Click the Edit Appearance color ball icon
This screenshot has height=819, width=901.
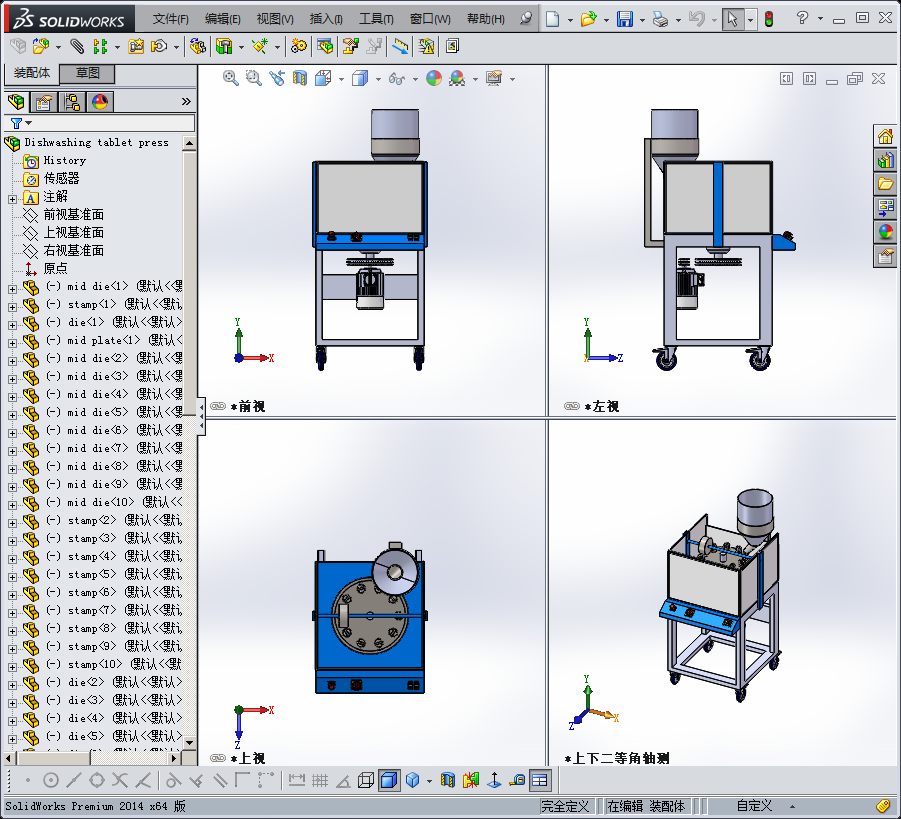coord(434,78)
